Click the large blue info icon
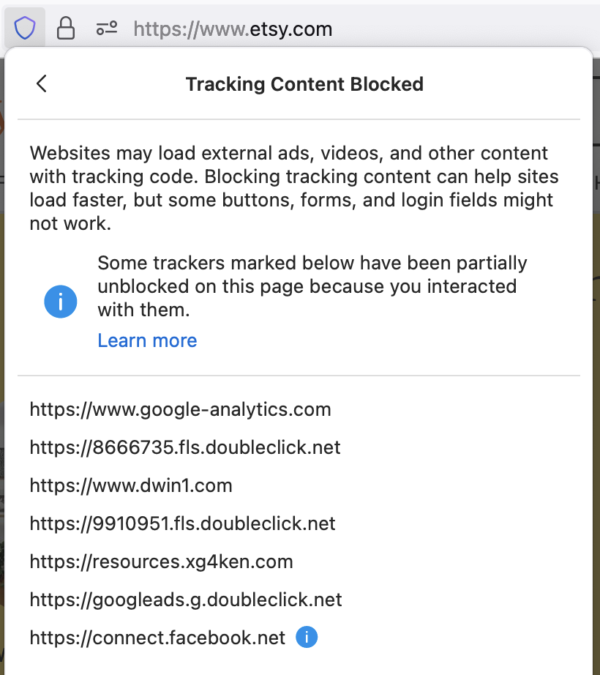The width and height of the screenshot is (600, 675). 60,301
